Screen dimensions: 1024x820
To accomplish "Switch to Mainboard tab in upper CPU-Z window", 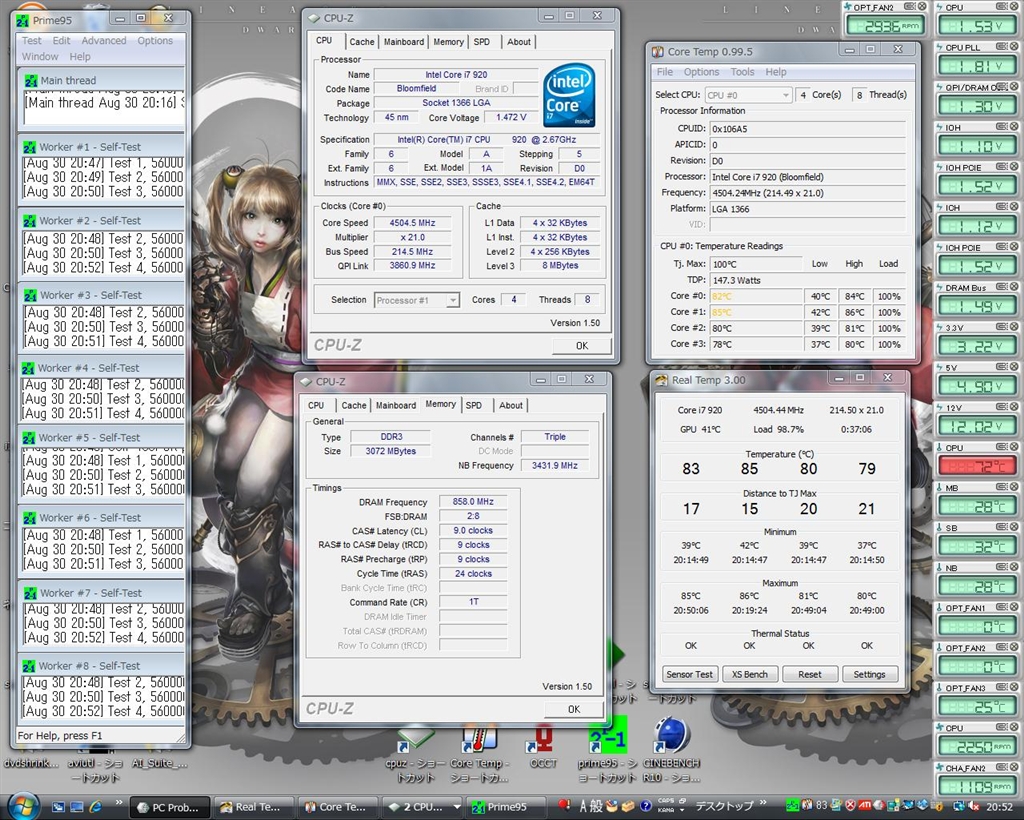I will click(x=404, y=42).
